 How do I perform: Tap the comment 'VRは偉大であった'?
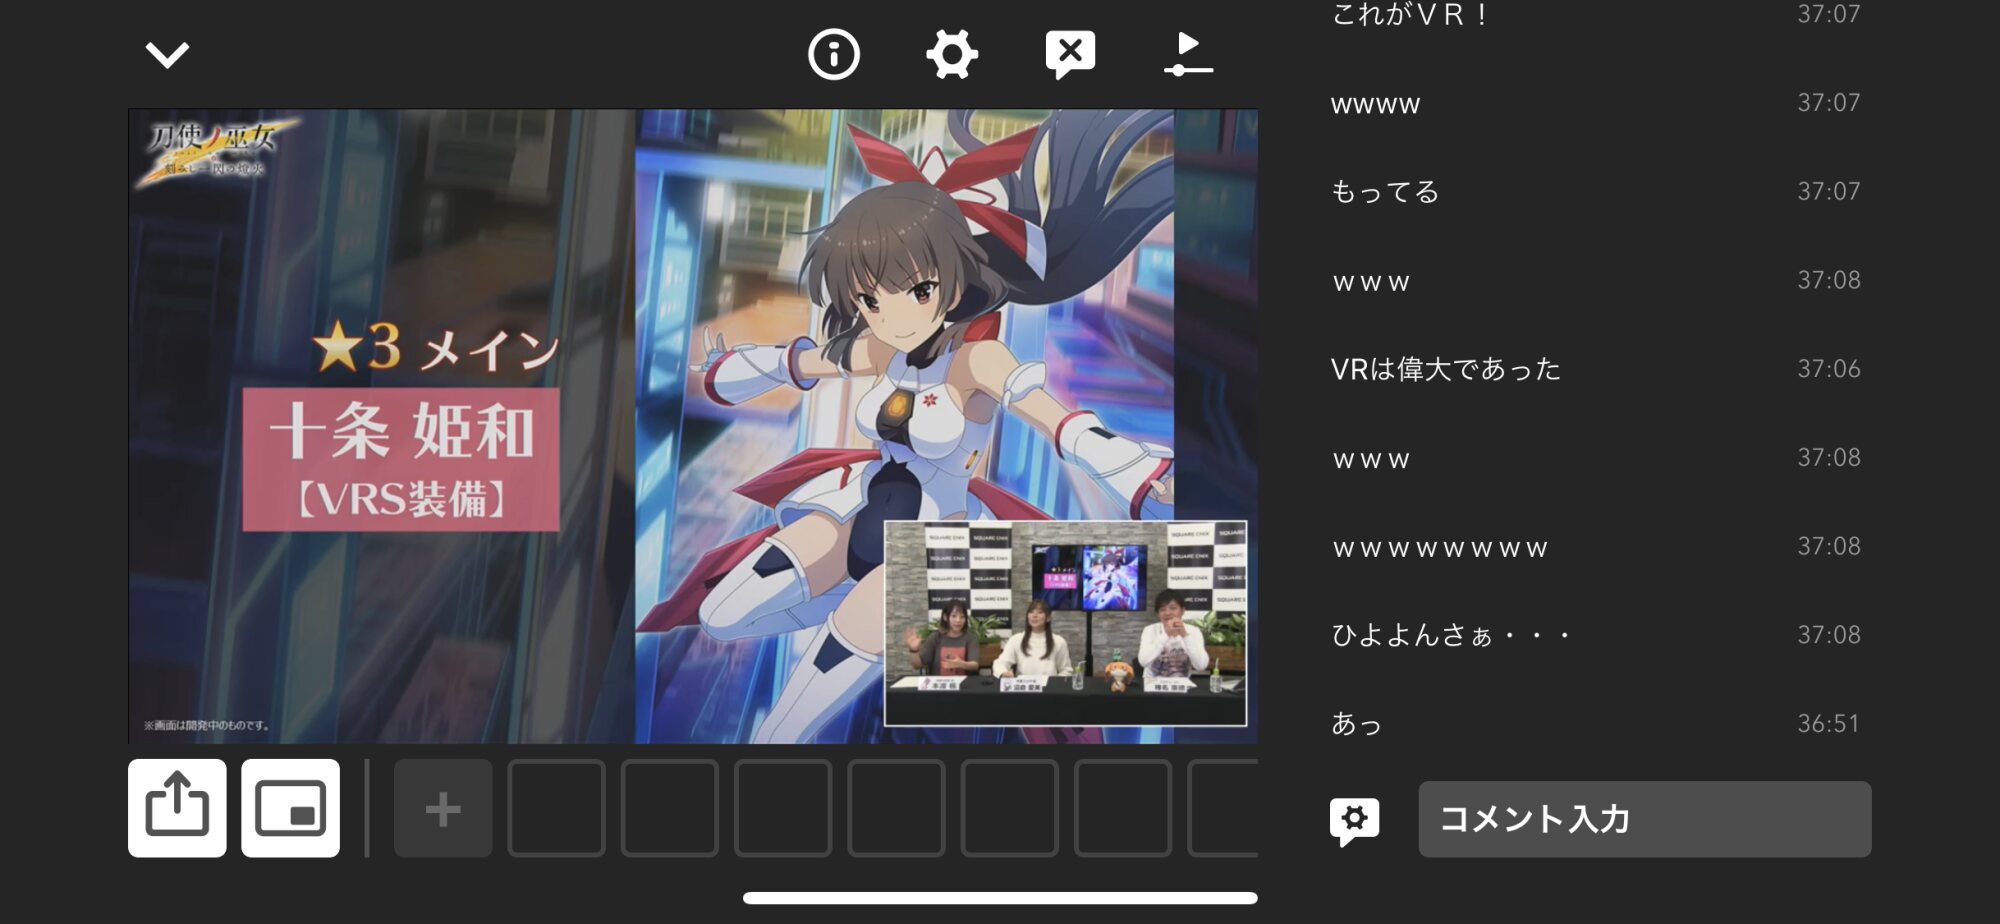pyautogui.click(x=1446, y=369)
